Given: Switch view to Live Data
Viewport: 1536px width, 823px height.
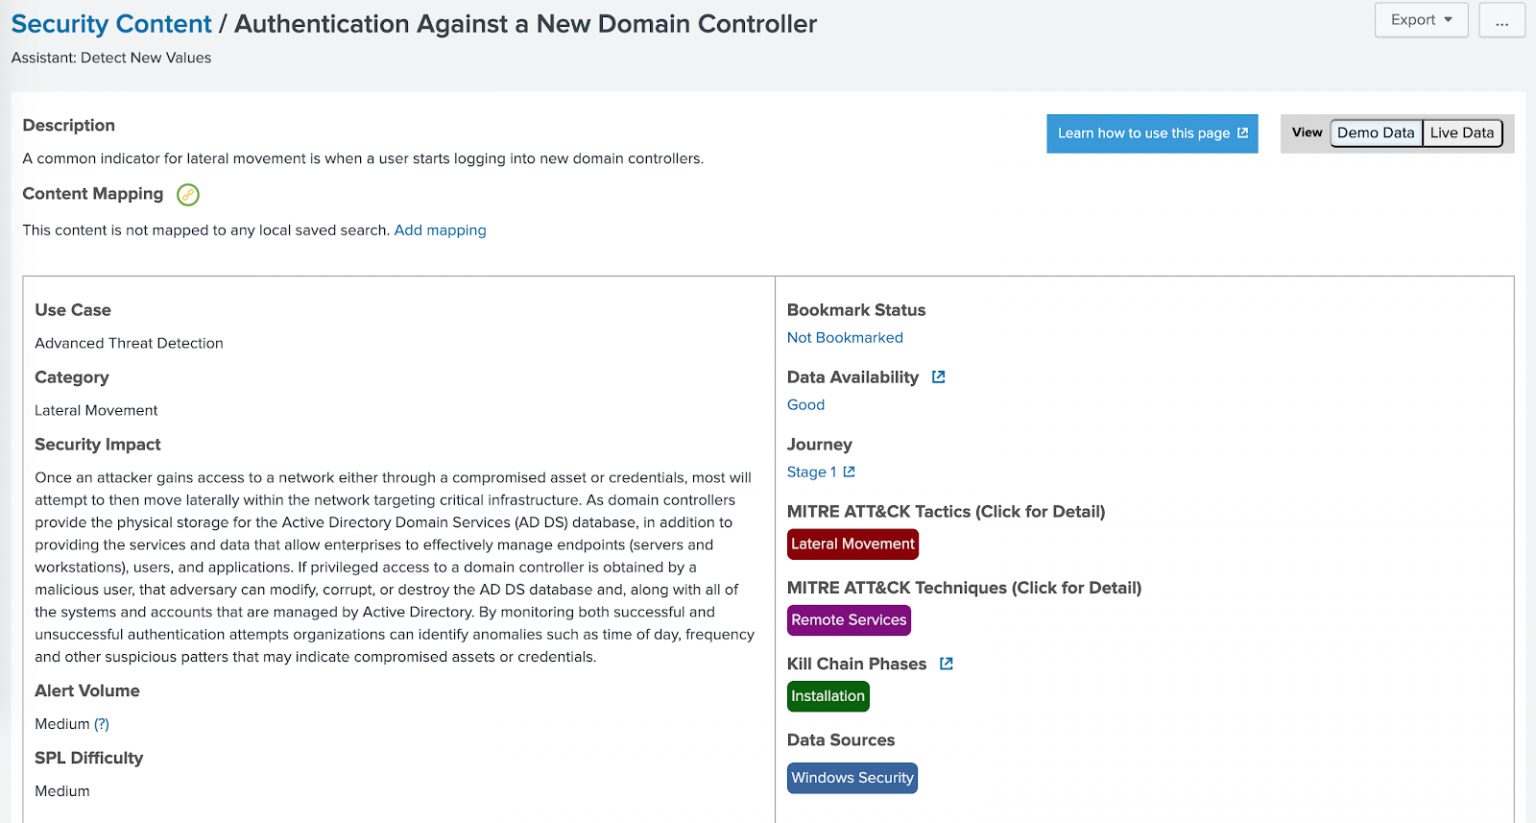Looking at the screenshot, I should (1461, 133).
